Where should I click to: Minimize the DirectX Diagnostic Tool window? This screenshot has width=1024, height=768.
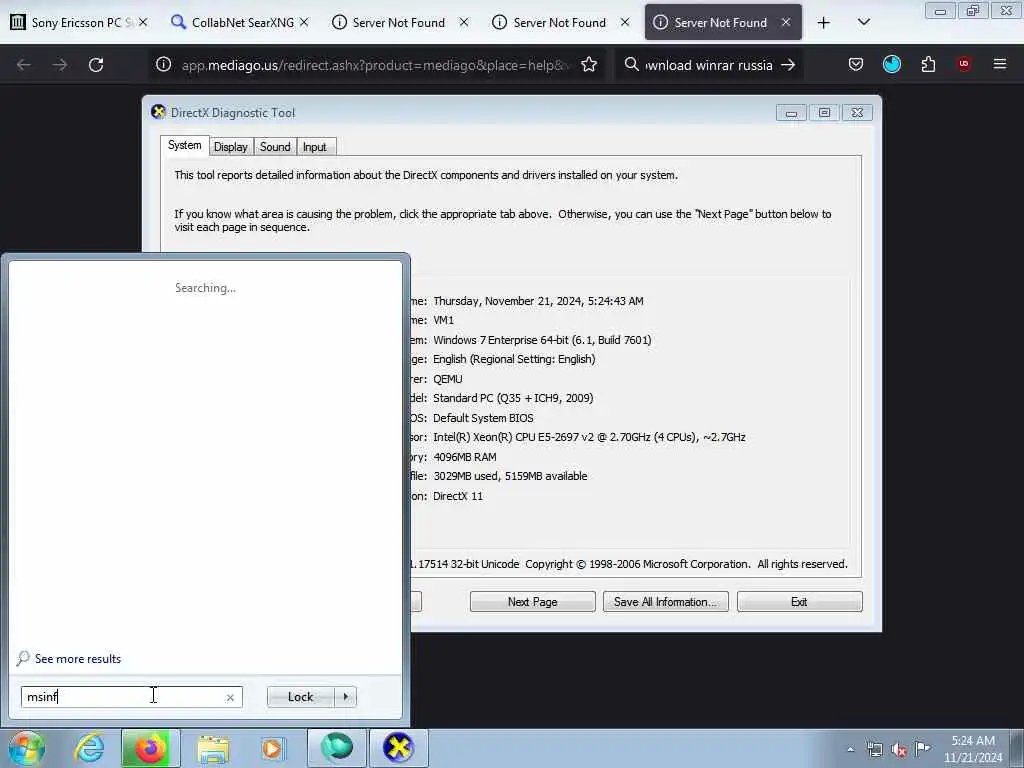(x=791, y=113)
